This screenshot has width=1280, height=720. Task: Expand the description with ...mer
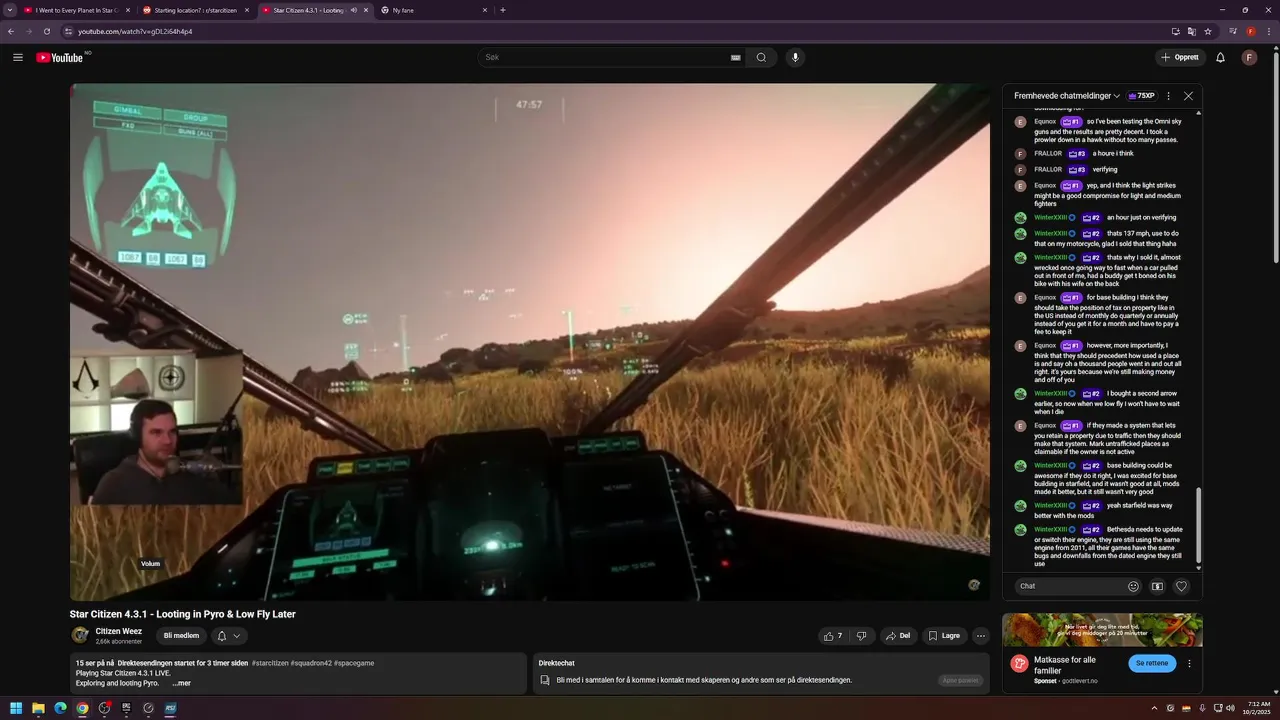point(181,683)
